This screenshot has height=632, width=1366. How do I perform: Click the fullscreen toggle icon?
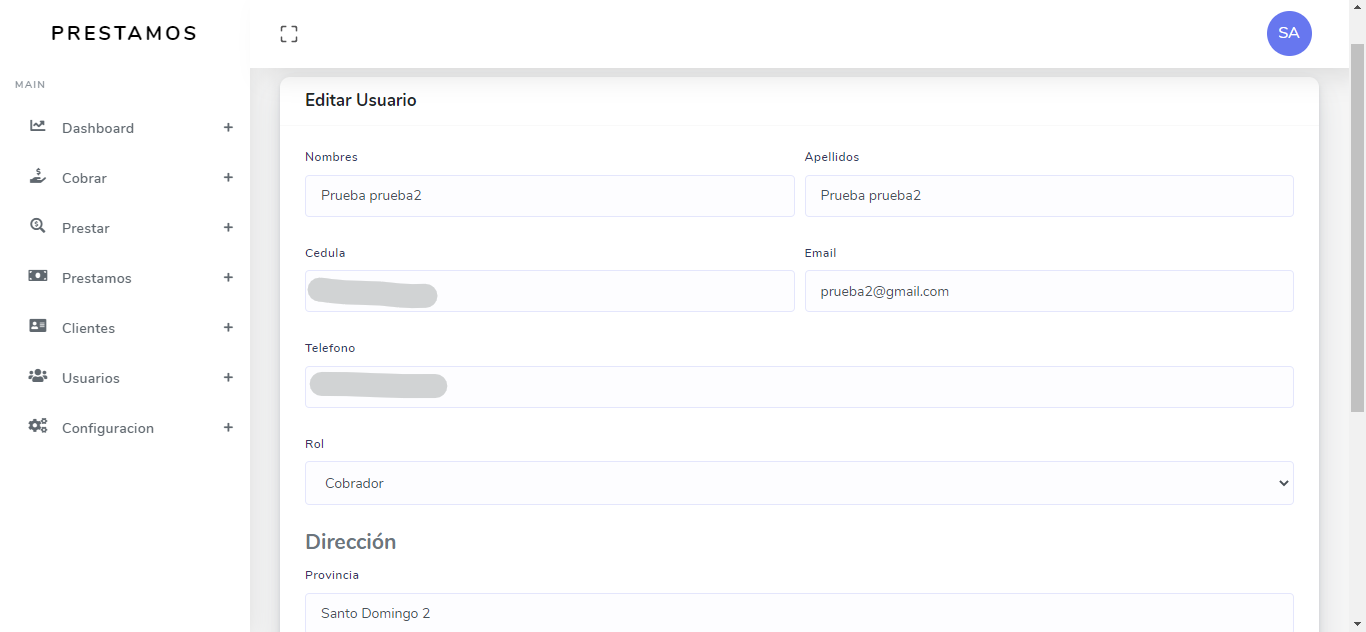[289, 34]
